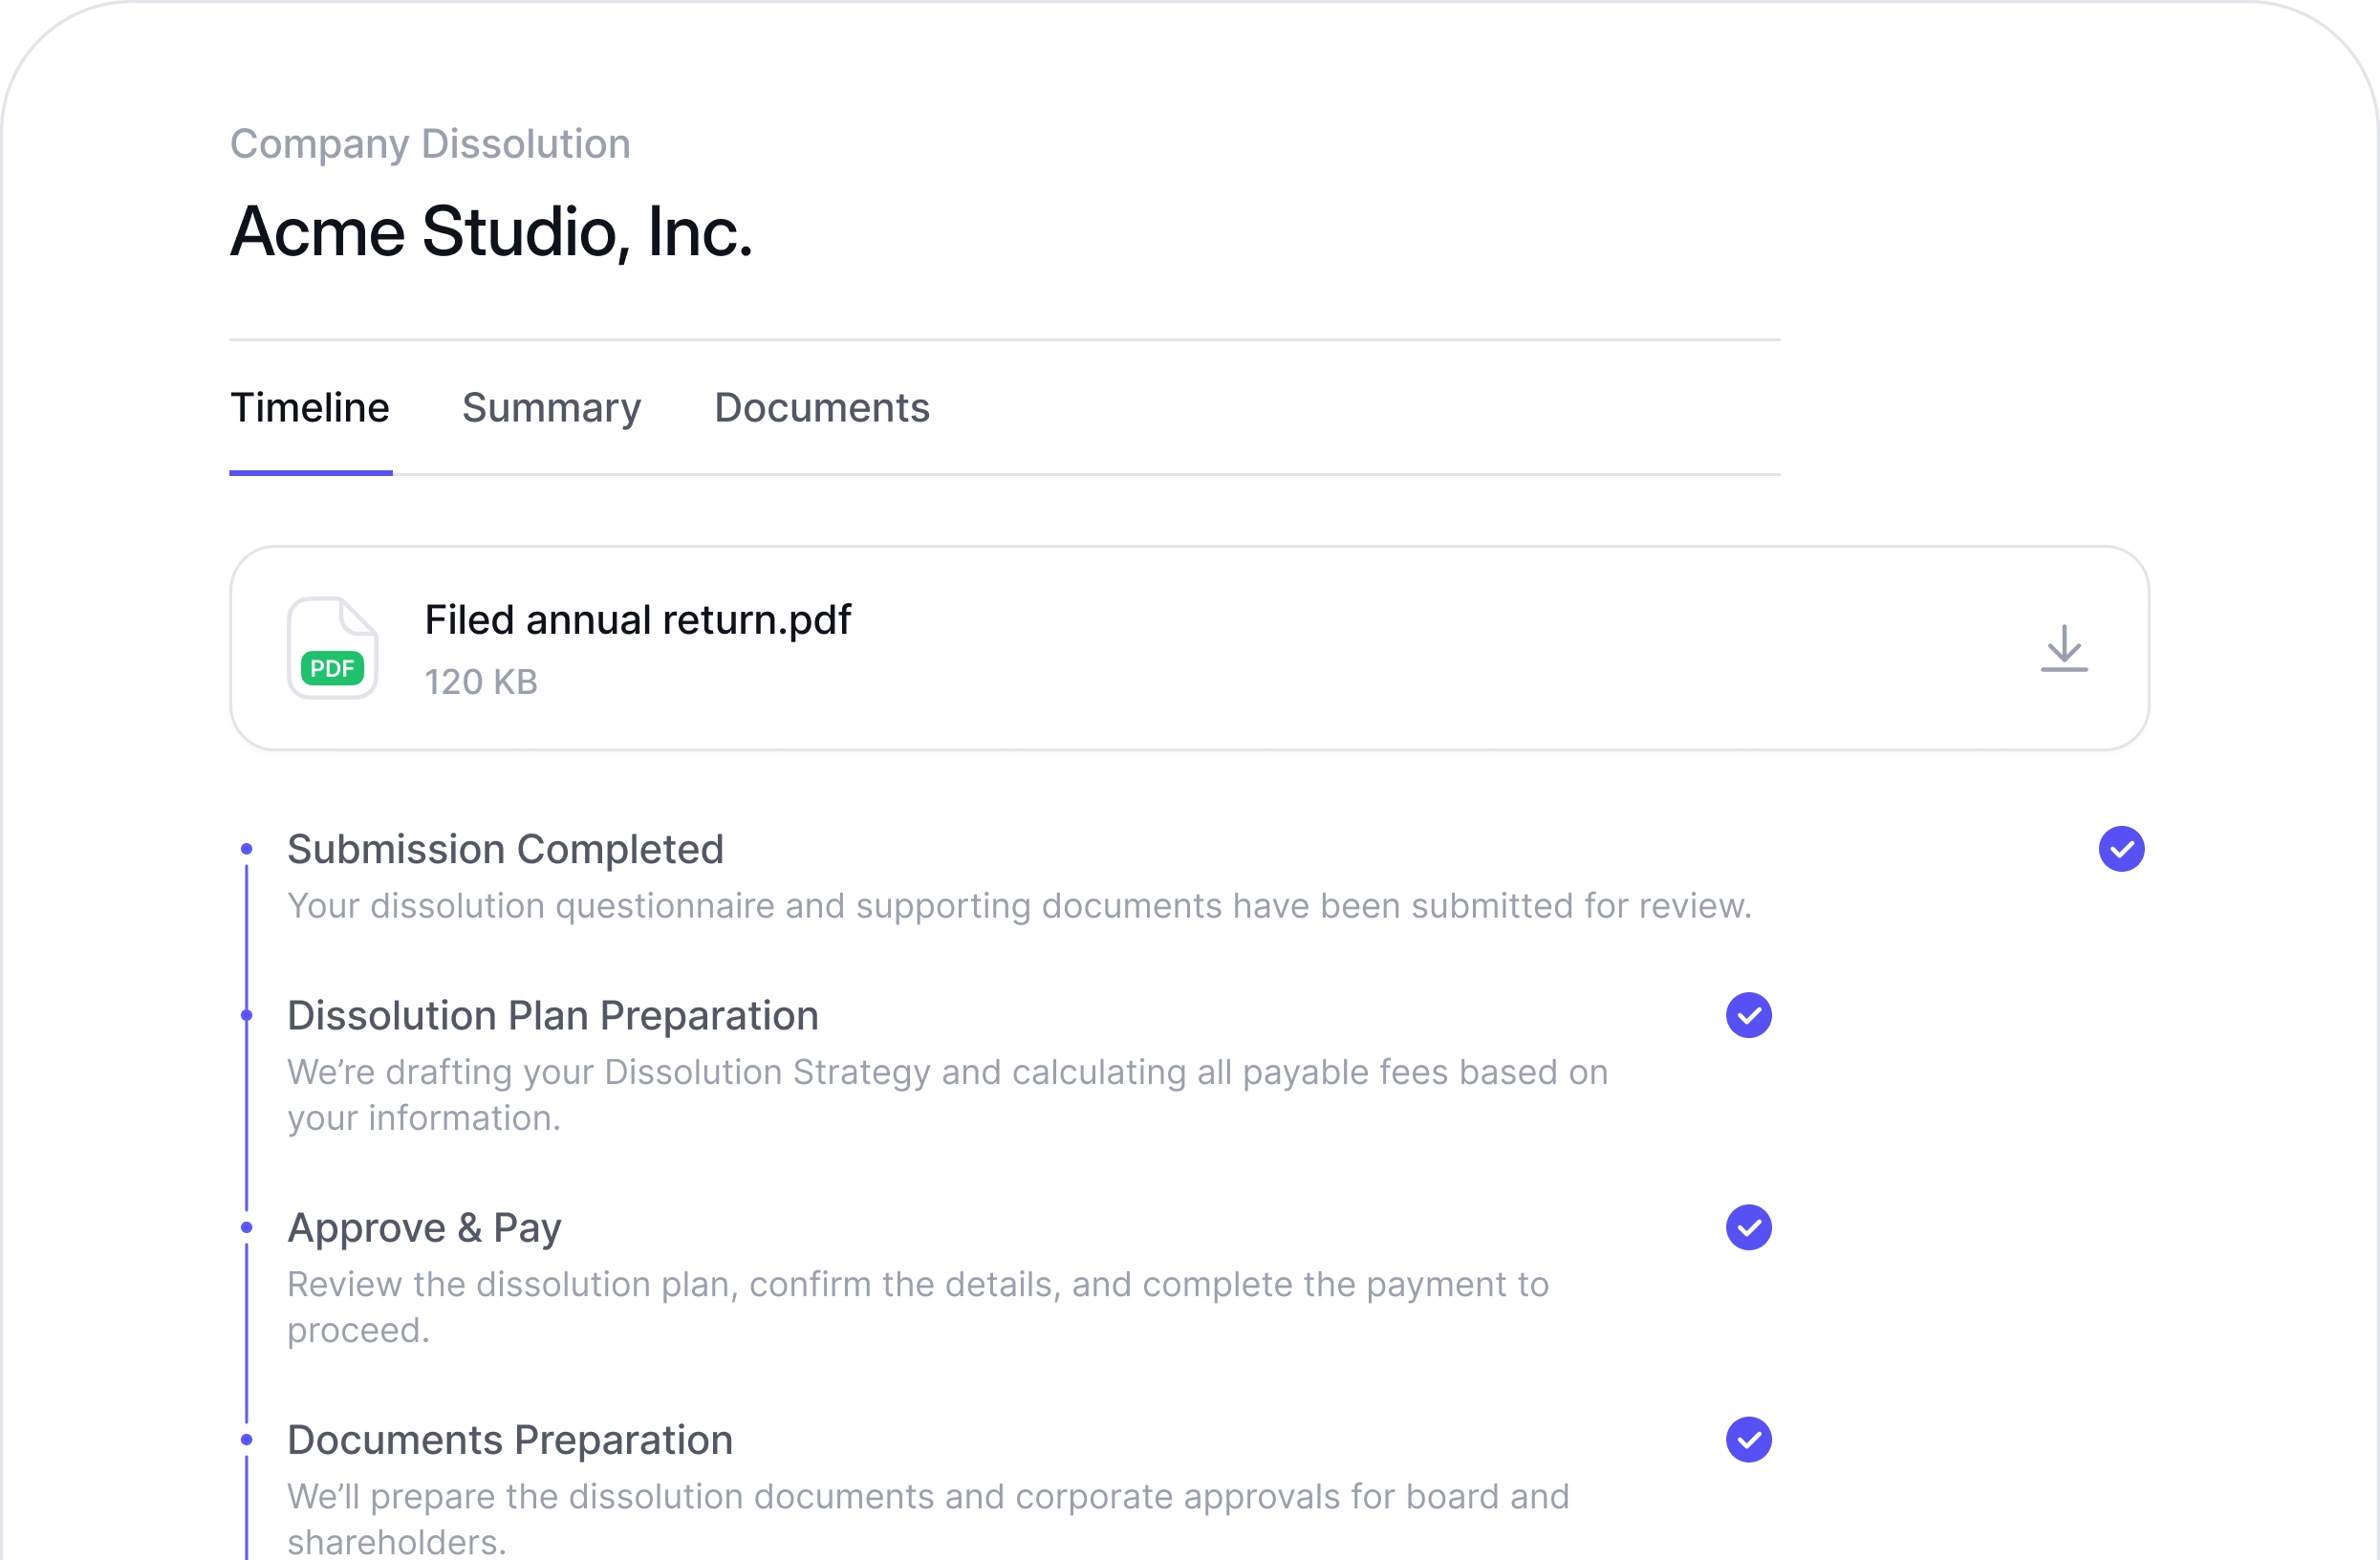
Task: Select the Dissolution Plan Preparation timeline dot
Action: point(247,1015)
